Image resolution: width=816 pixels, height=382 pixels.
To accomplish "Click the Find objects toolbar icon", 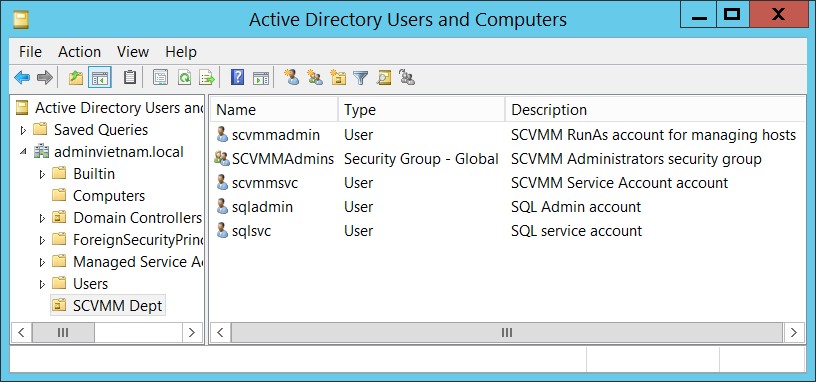I will (x=384, y=78).
